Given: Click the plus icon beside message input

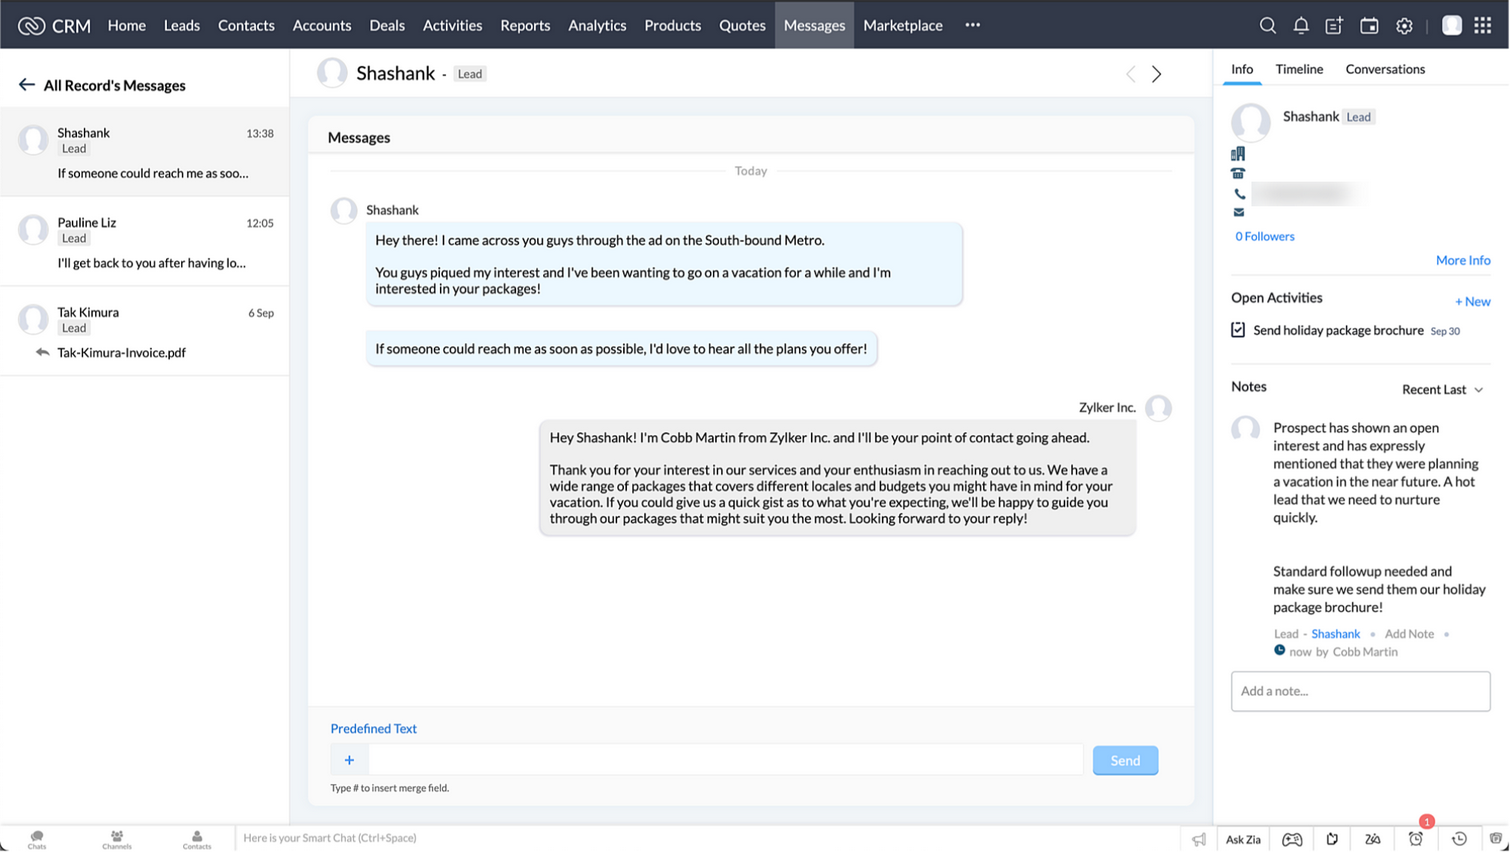Looking at the screenshot, I should coord(349,760).
